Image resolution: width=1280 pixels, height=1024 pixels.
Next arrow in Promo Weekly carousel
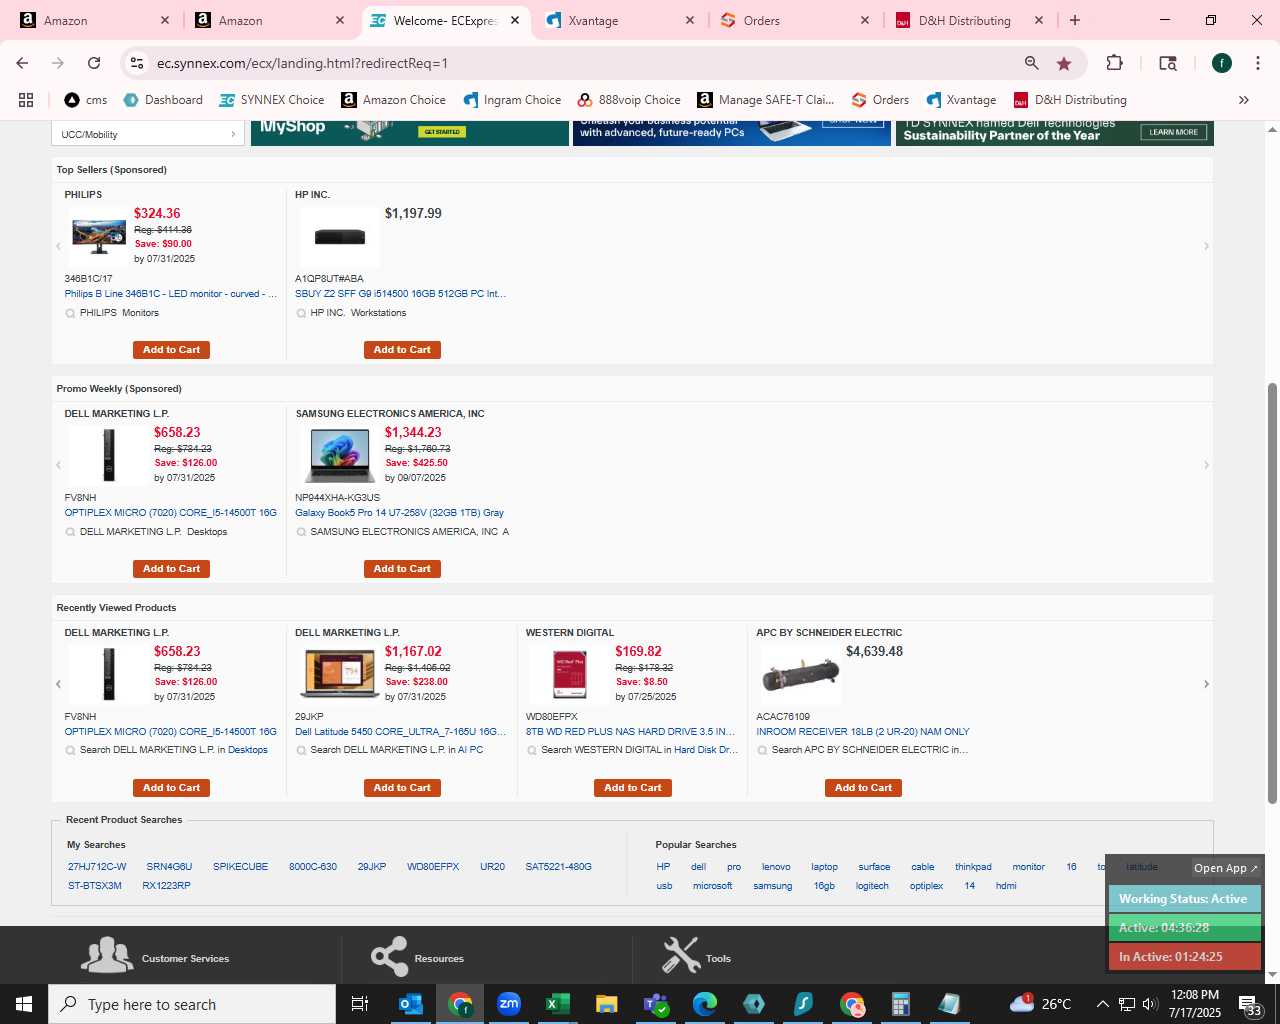1206,465
